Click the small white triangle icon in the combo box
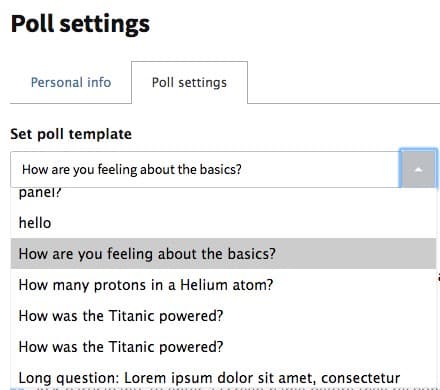Viewport: 440px width, 390px height. [418, 170]
